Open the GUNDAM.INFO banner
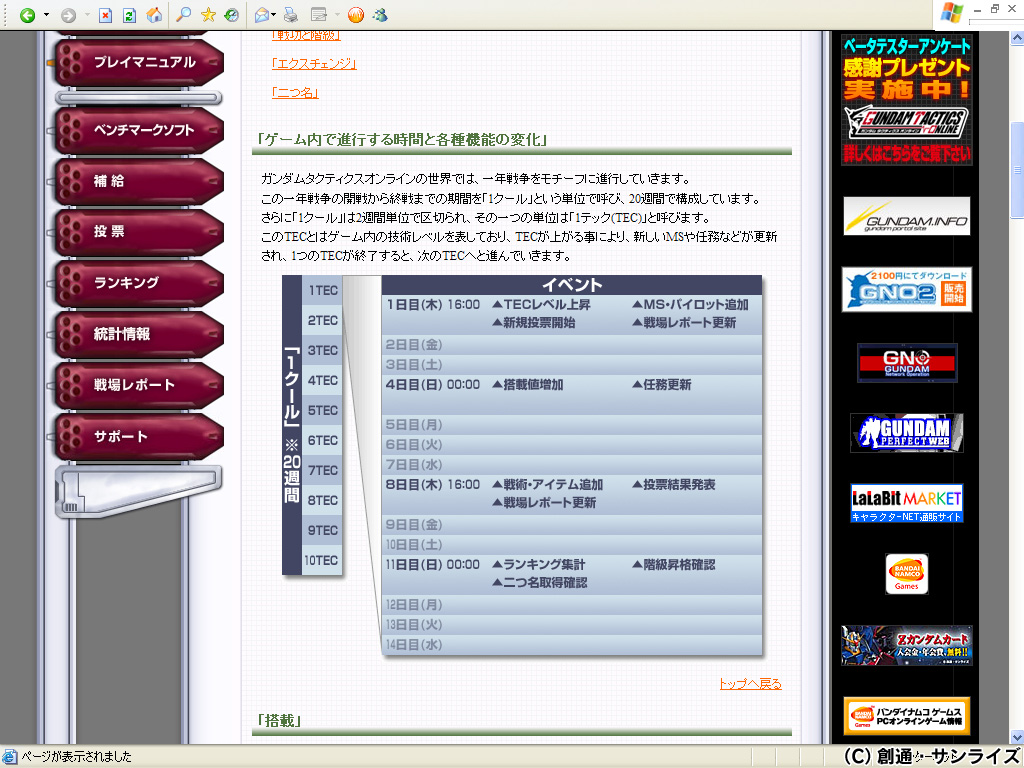1024x768 pixels. click(x=906, y=216)
